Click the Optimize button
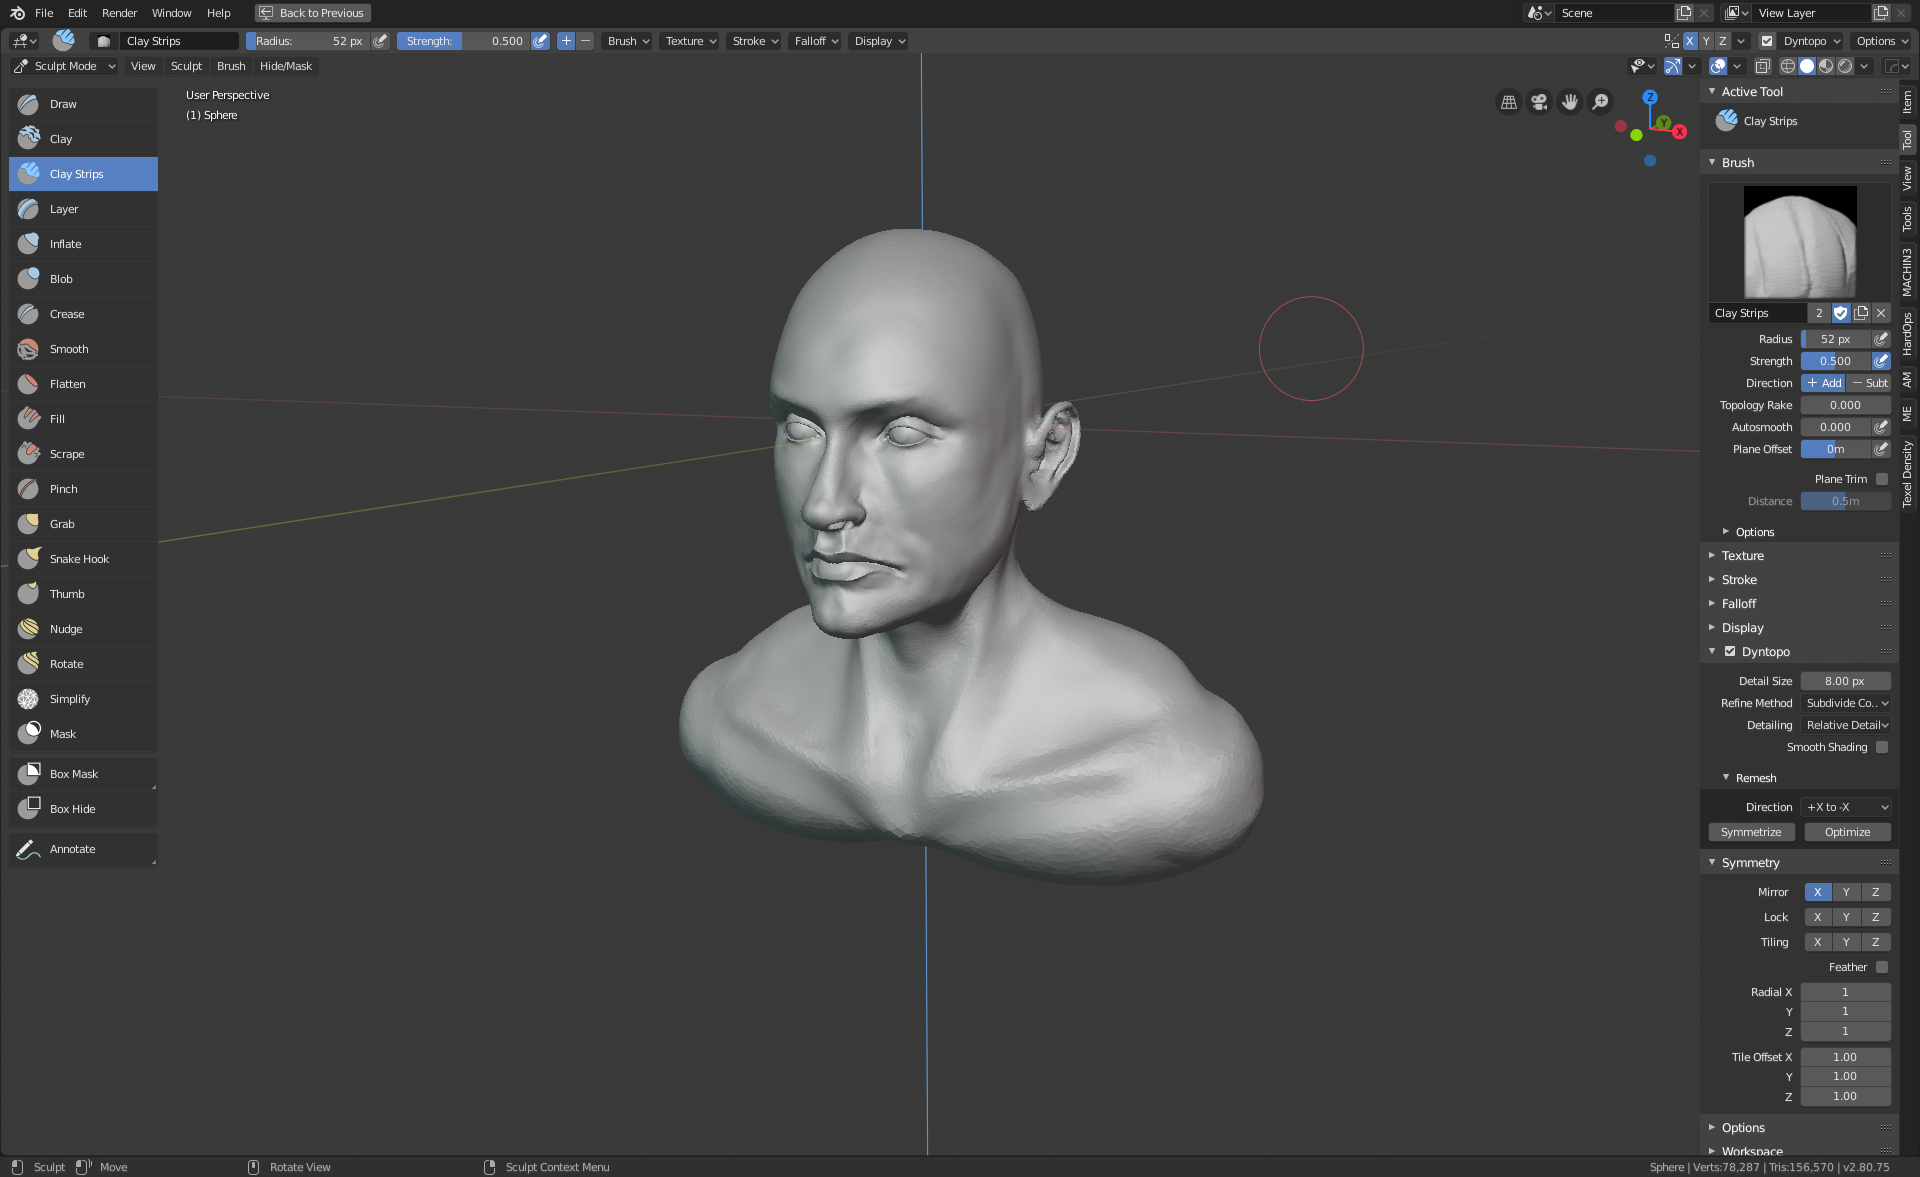The height and width of the screenshot is (1177, 1920). pyautogui.click(x=1847, y=832)
